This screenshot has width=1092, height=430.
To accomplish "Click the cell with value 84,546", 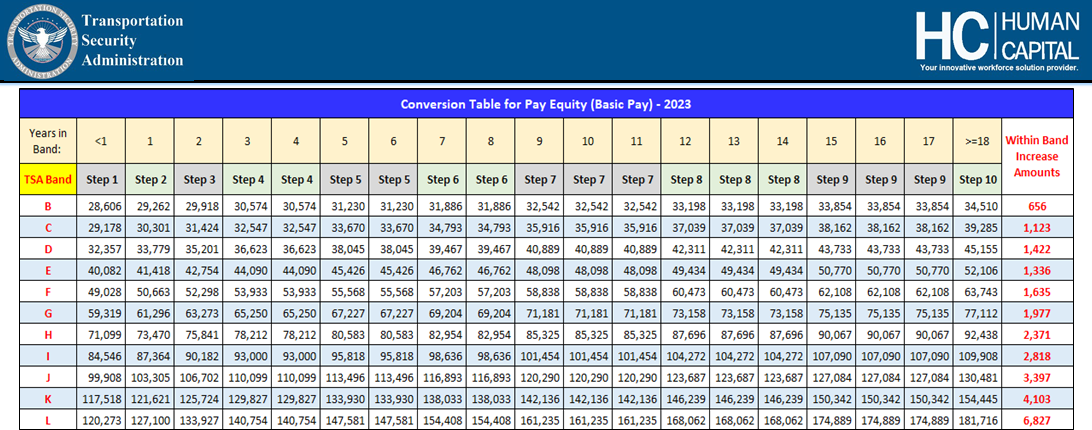I will [x=101, y=356].
